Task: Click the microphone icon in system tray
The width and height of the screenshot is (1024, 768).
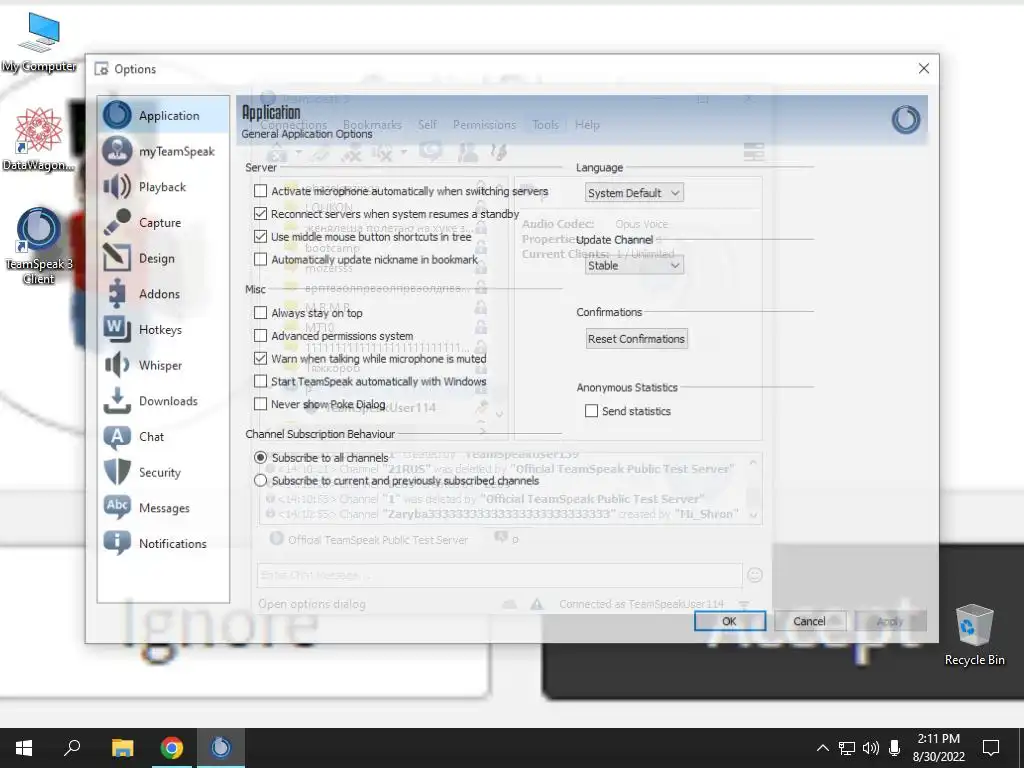Action: [895, 748]
